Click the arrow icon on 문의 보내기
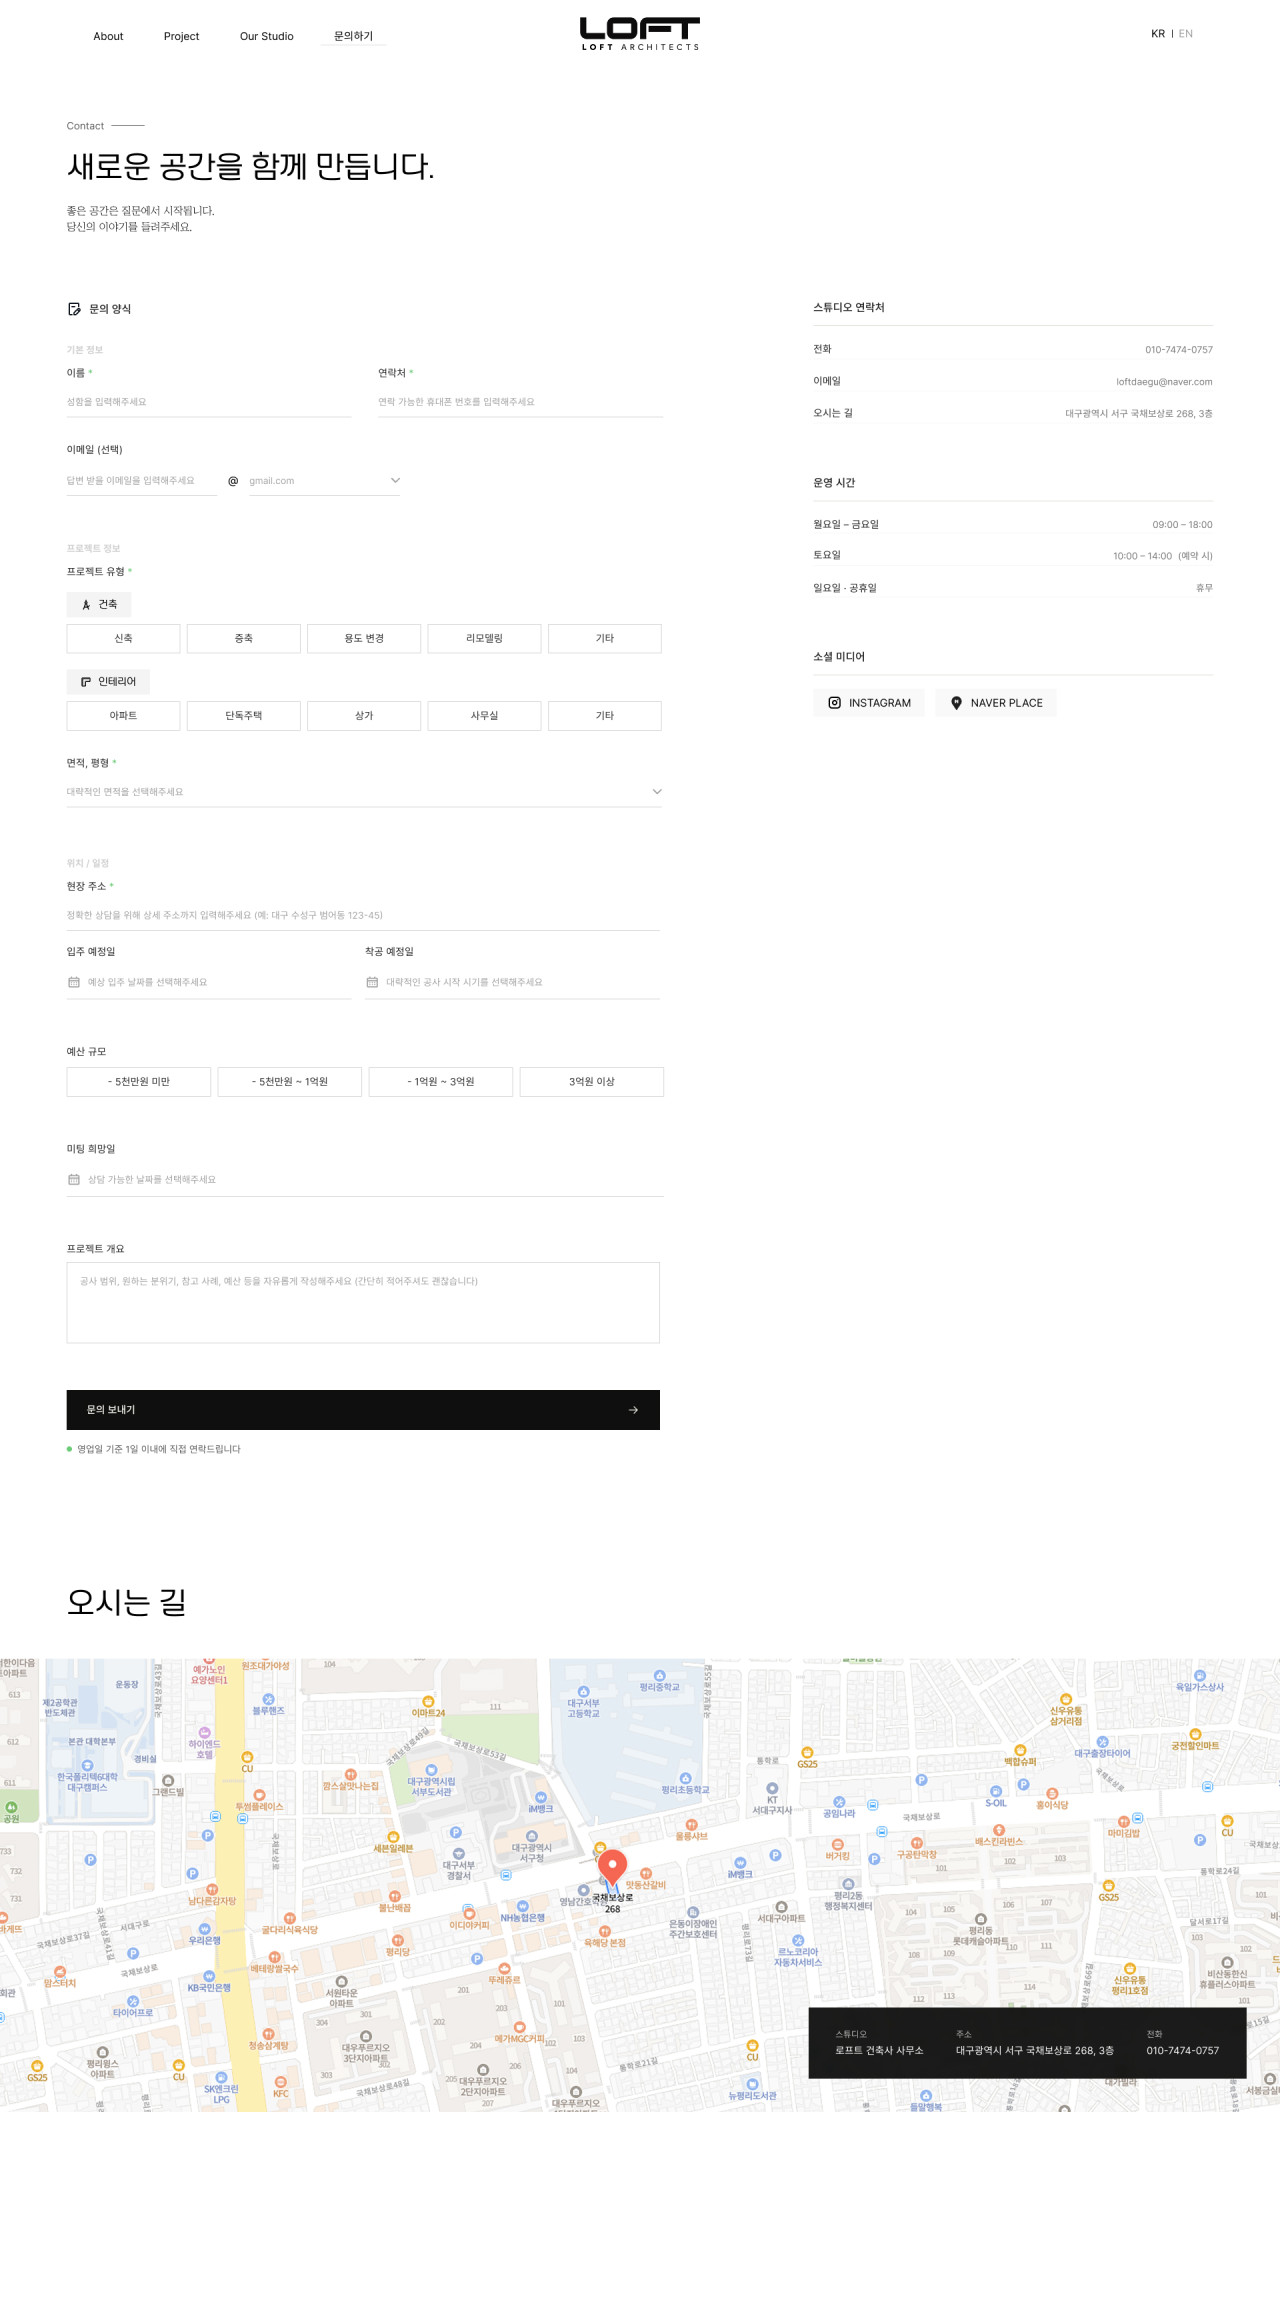The image size is (1280, 2302). click(633, 1410)
